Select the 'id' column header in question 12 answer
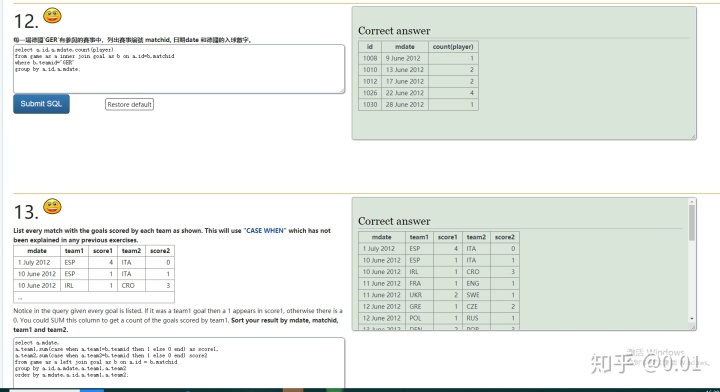The image size is (720, 392). click(370, 46)
